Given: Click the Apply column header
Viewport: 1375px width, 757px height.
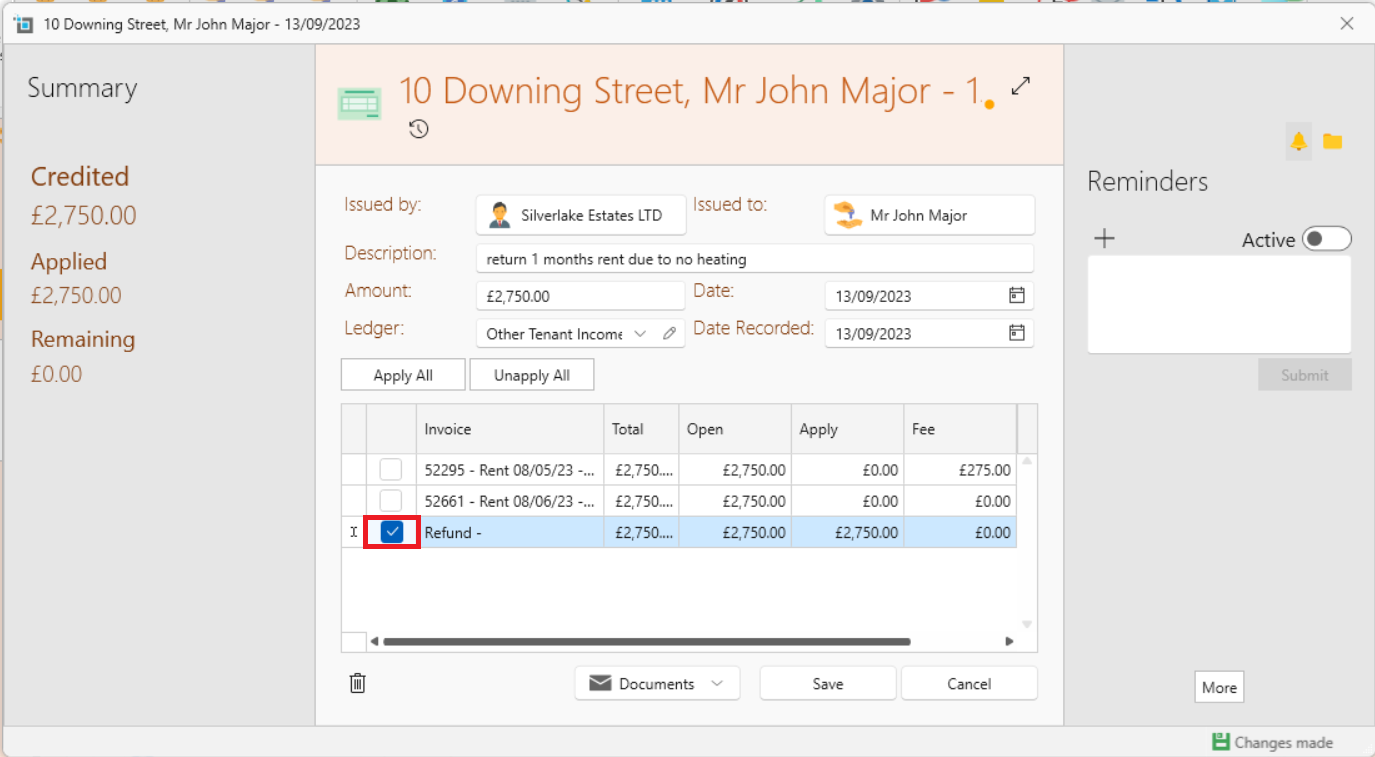Looking at the screenshot, I should [848, 429].
